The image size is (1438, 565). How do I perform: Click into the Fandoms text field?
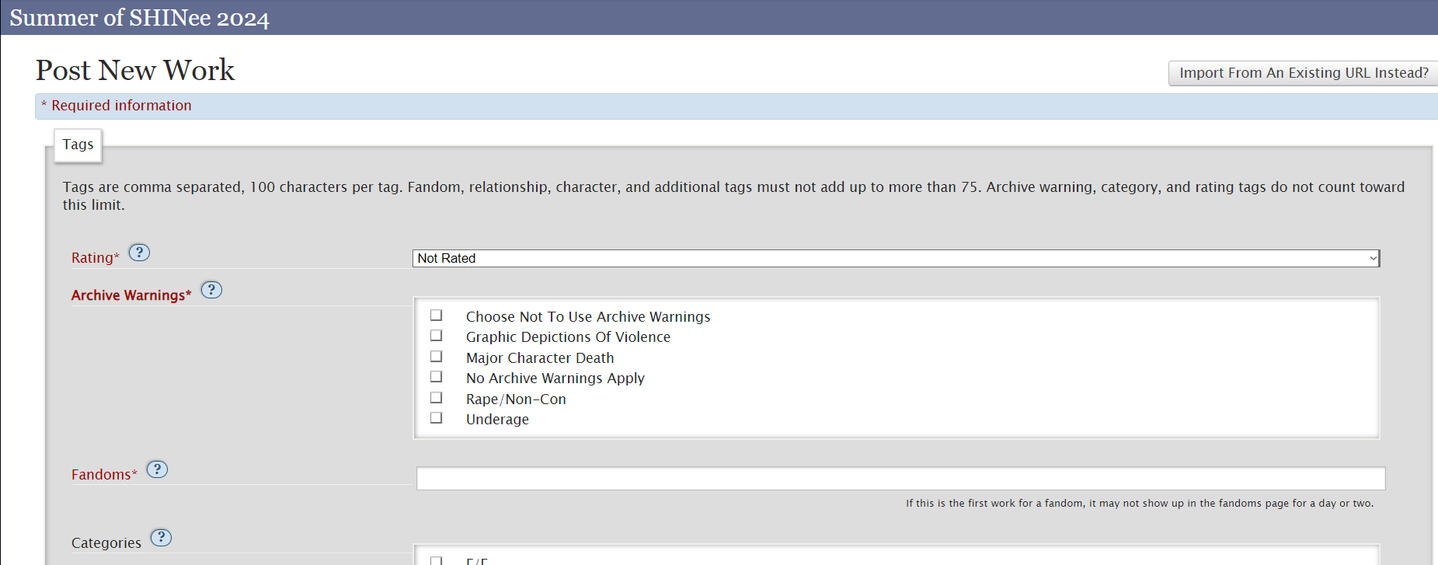900,479
